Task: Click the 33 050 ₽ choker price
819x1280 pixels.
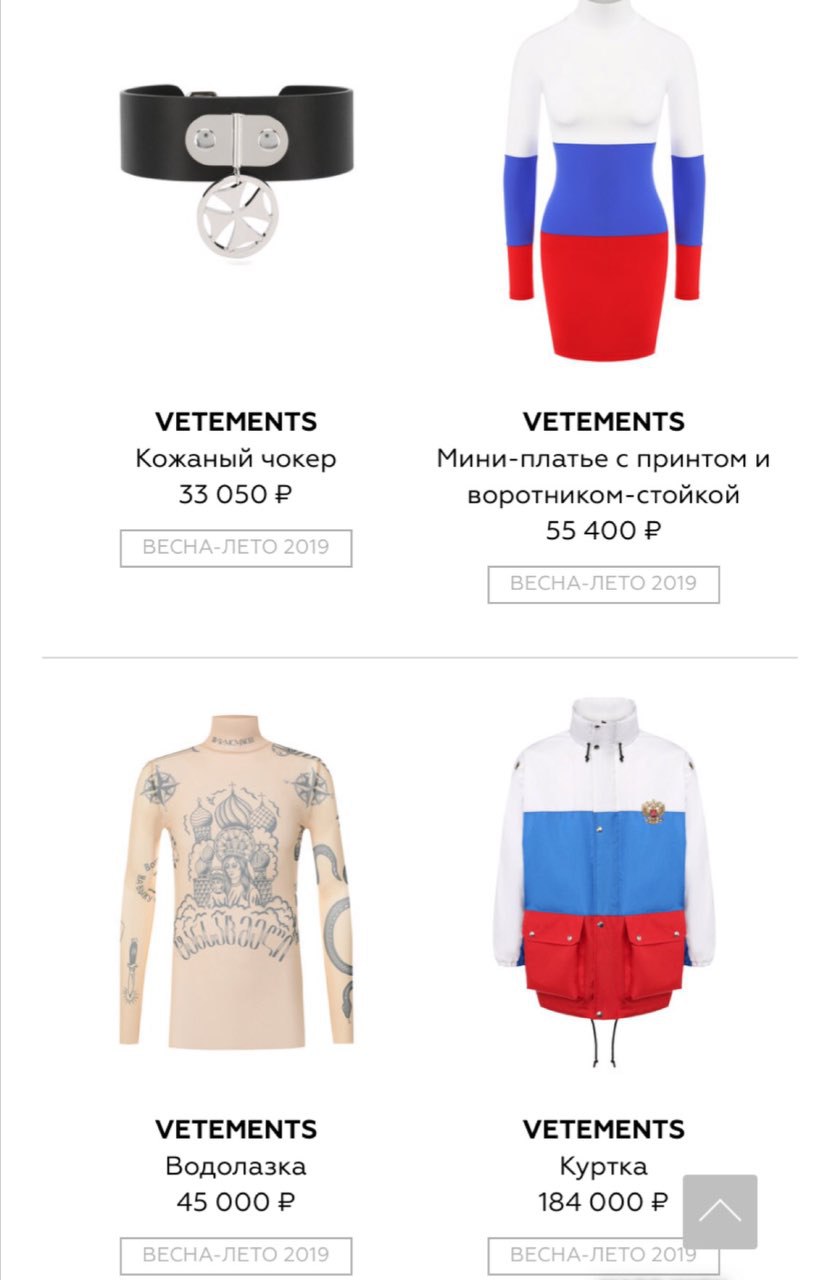Action: click(236, 494)
